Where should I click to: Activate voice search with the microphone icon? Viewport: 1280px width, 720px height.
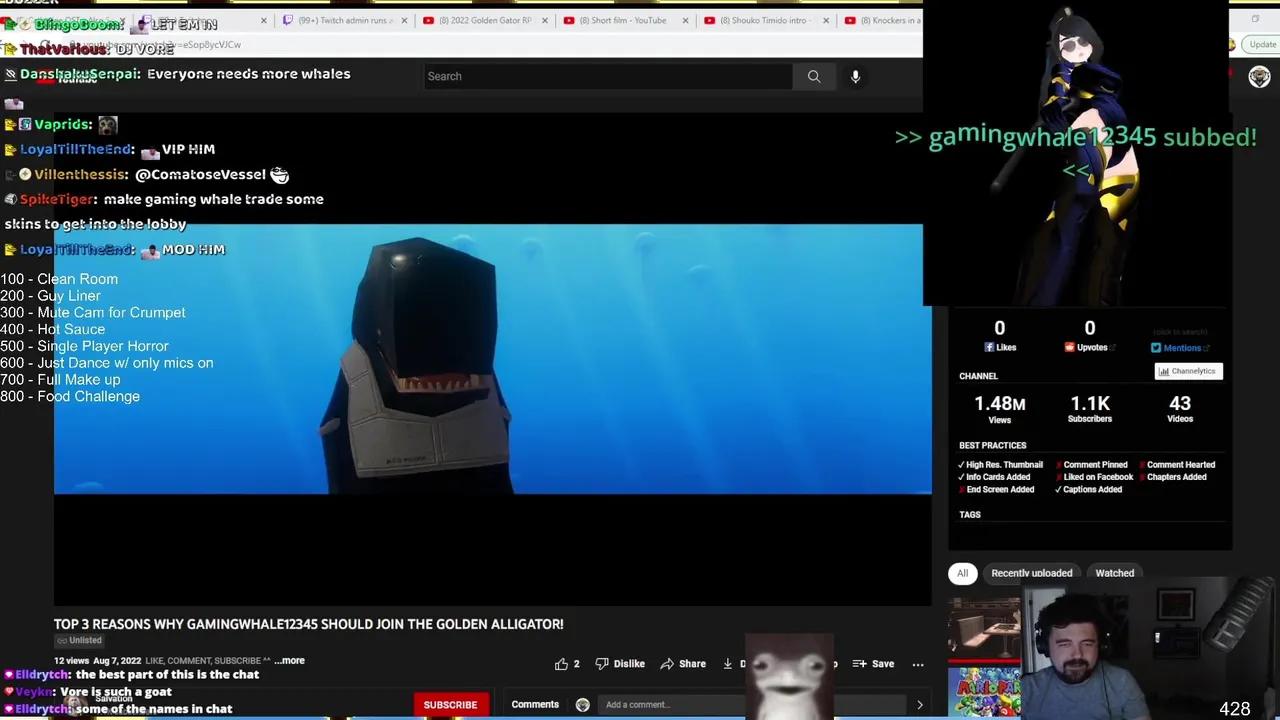click(855, 76)
